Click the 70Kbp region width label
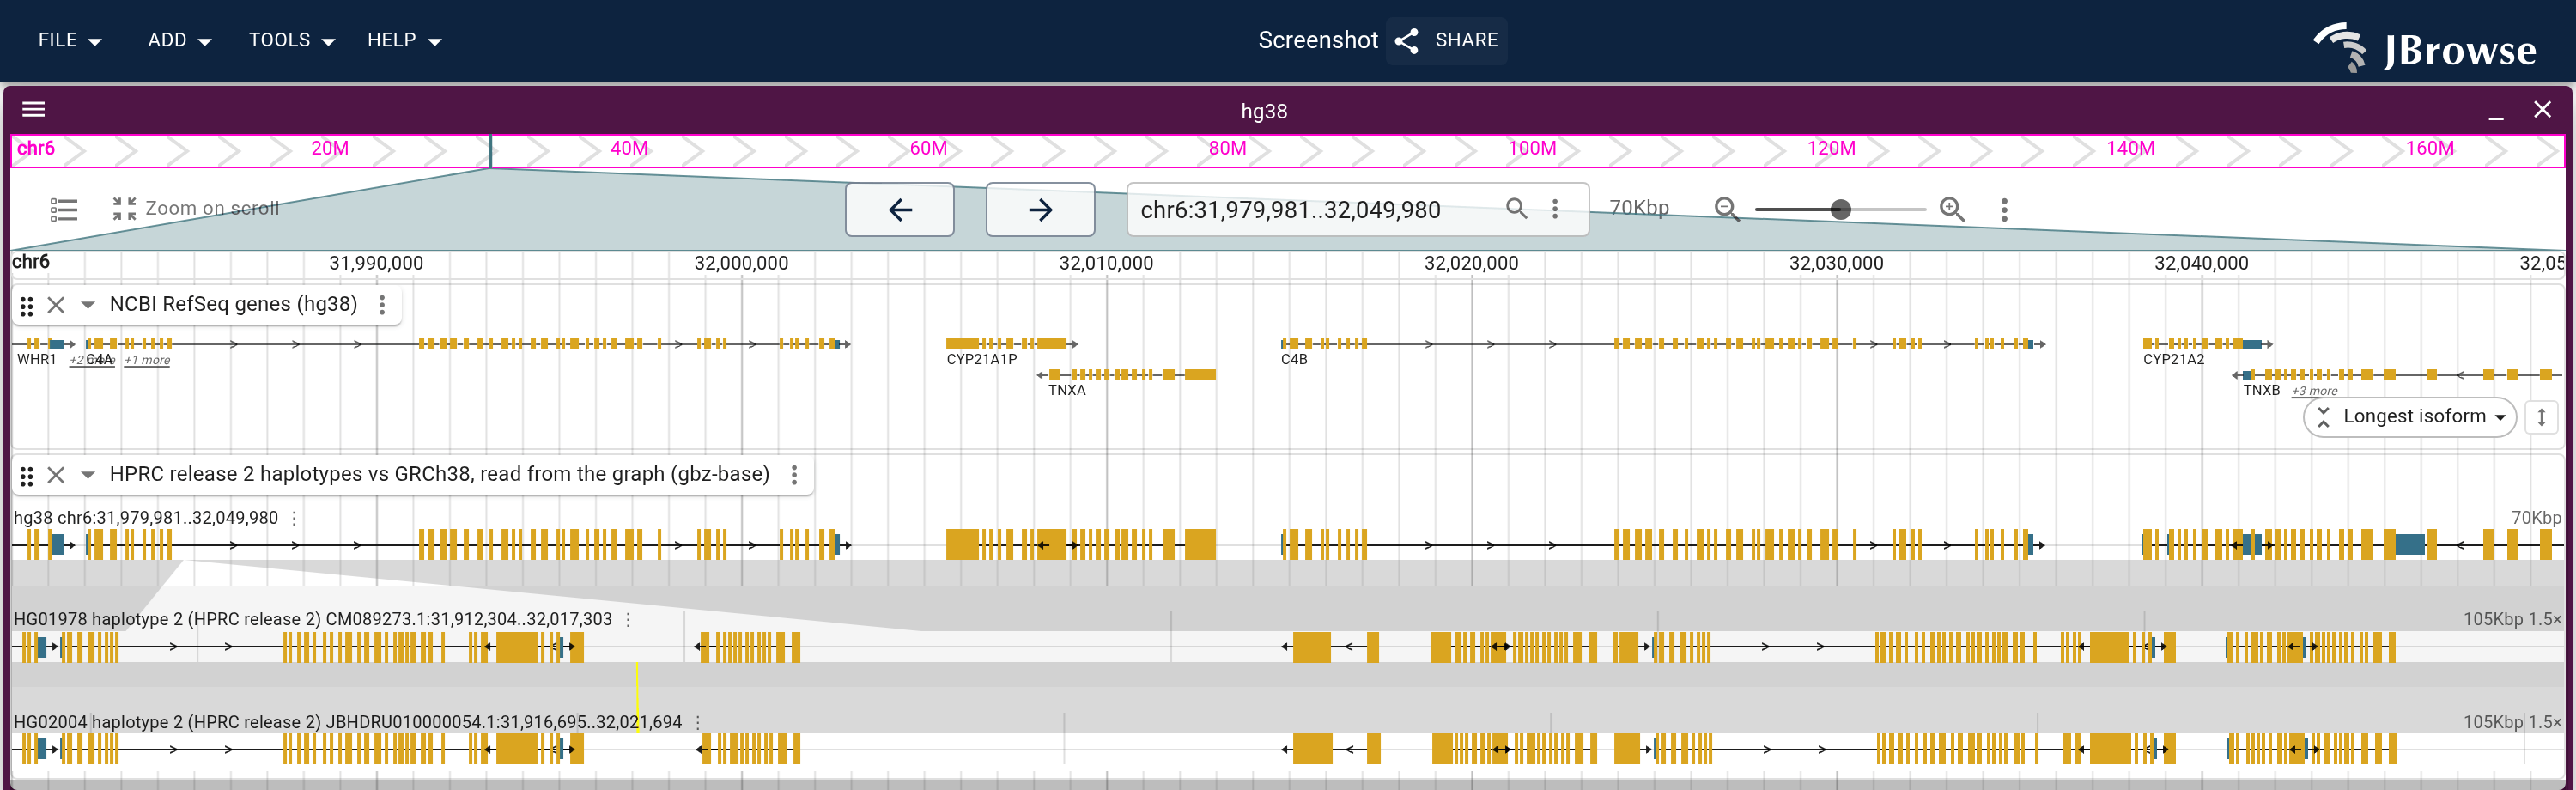Screen dimensions: 2576x790 coord(1638,207)
